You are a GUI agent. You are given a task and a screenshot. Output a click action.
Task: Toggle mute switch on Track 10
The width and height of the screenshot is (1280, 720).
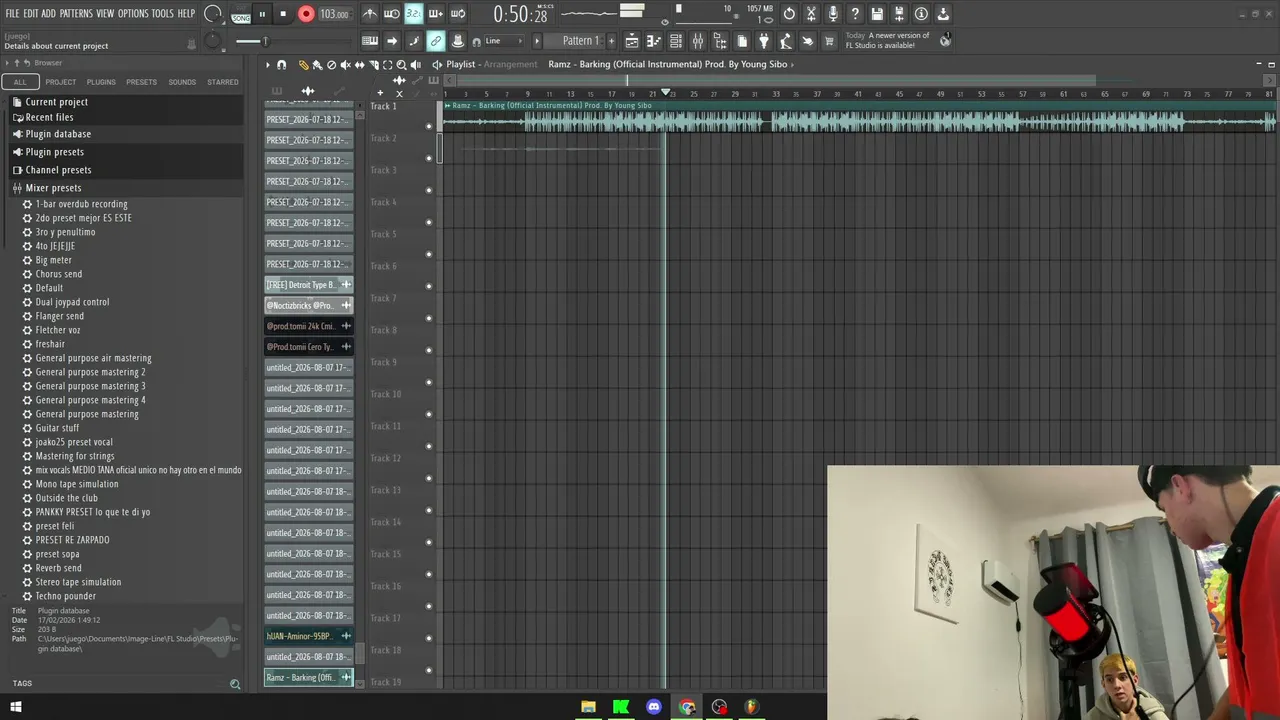(429, 413)
